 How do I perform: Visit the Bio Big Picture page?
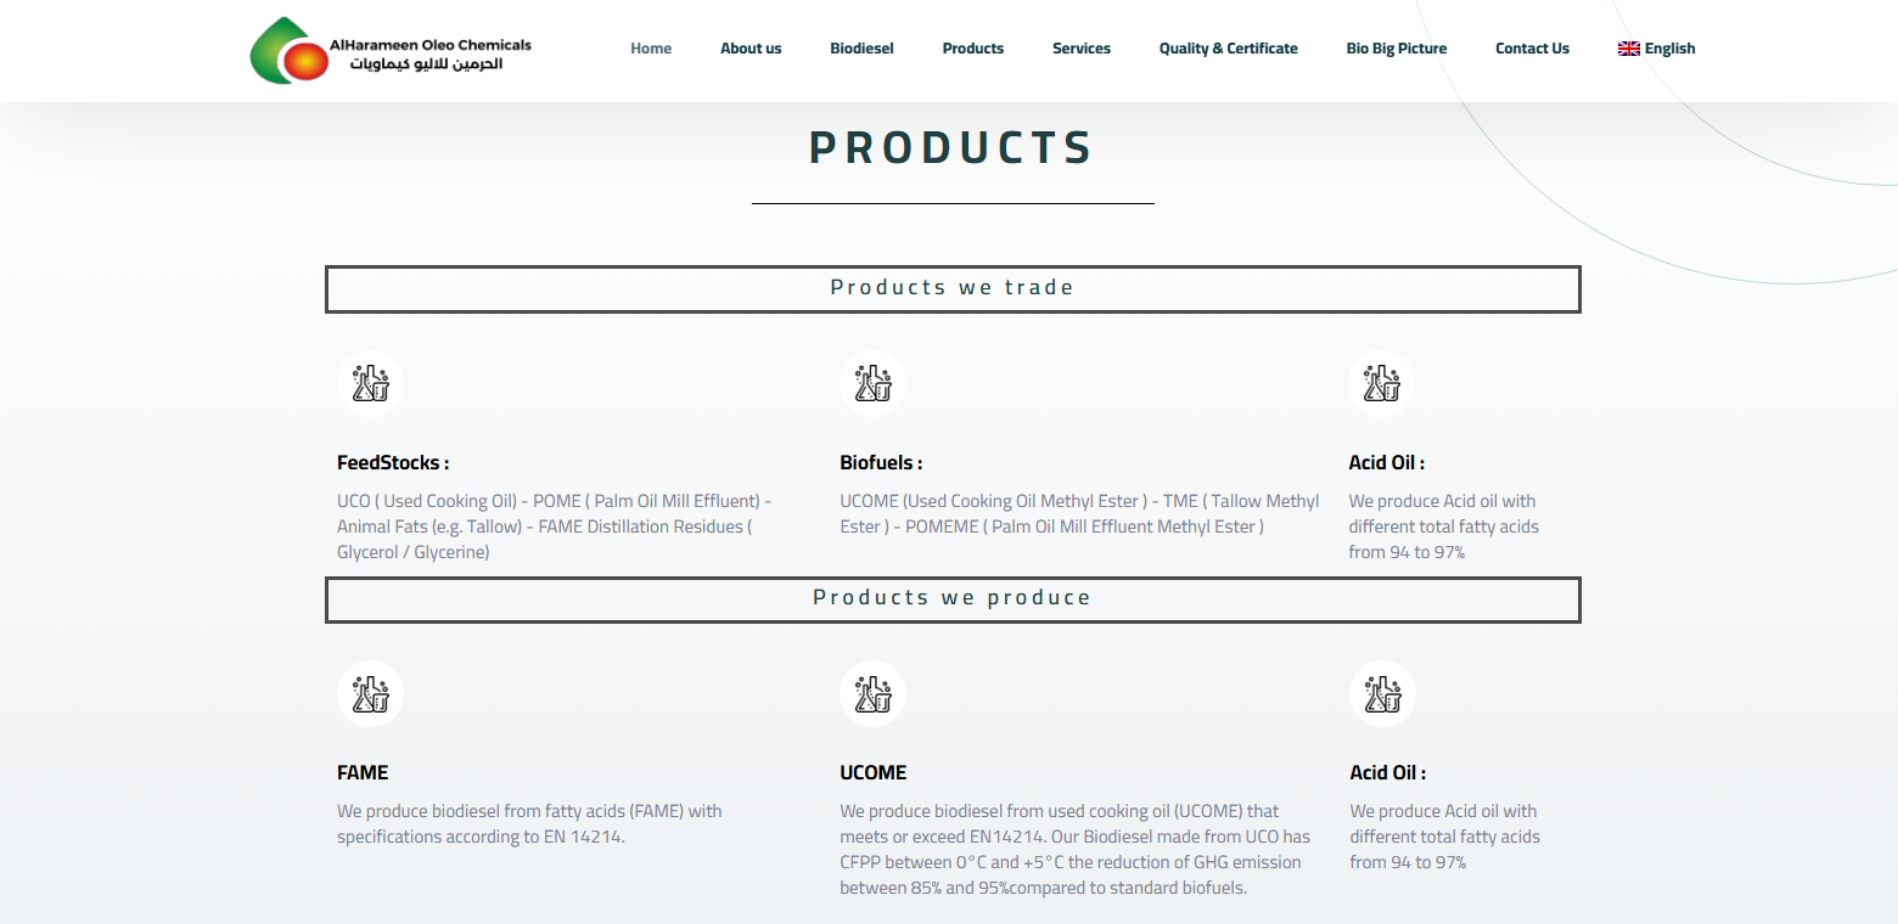coord(1396,49)
